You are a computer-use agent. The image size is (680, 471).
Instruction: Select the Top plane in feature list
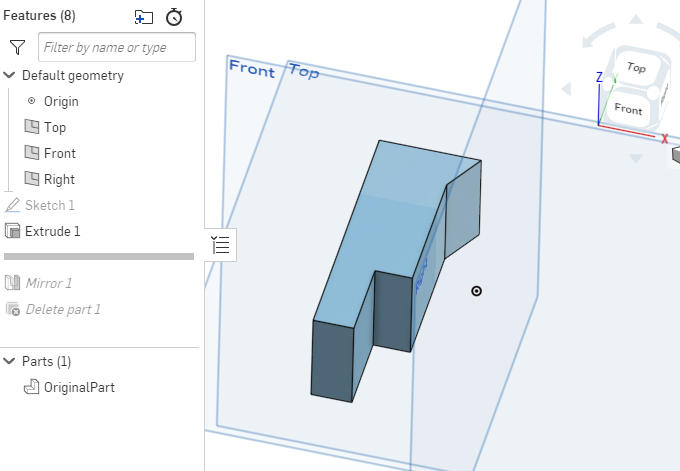(x=55, y=128)
